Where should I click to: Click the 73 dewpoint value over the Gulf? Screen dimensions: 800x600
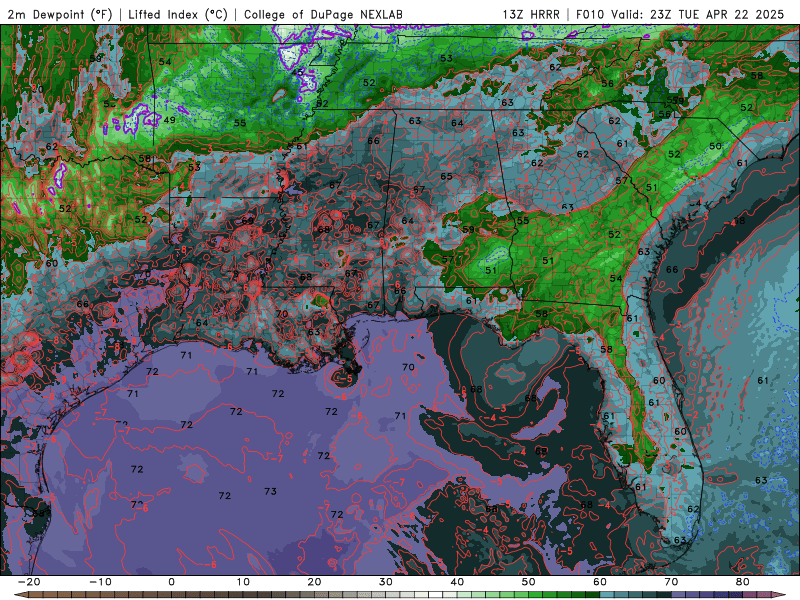coord(270,491)
